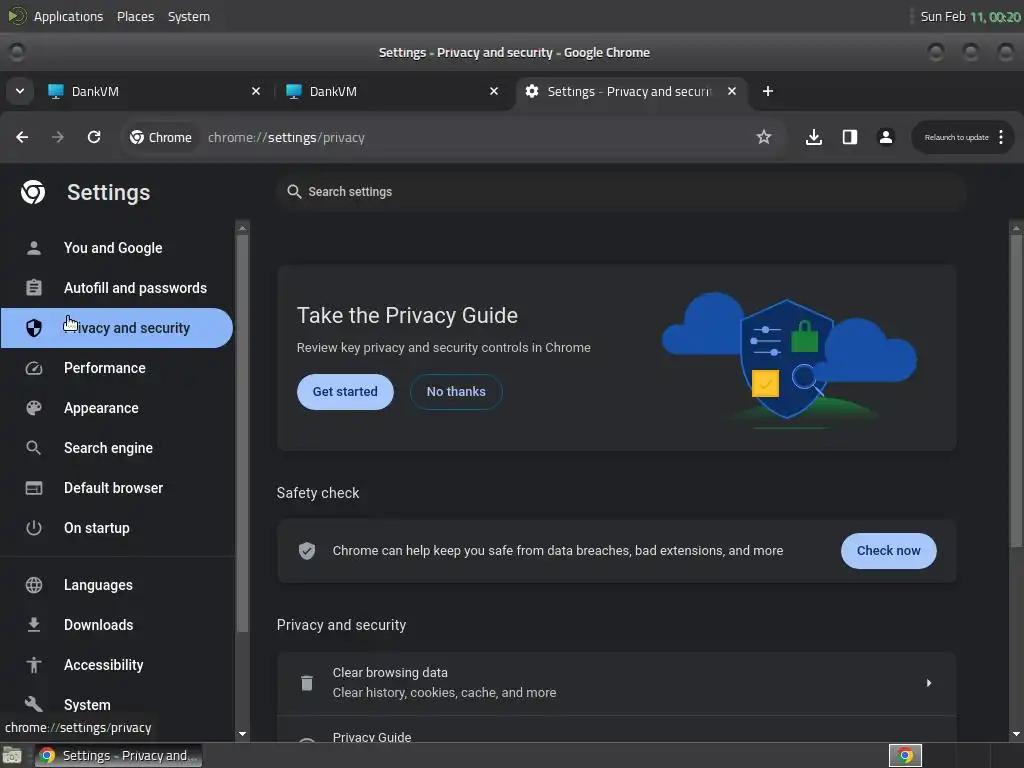
Task: Click the safety check shield icon
Action: click(307, 551)
